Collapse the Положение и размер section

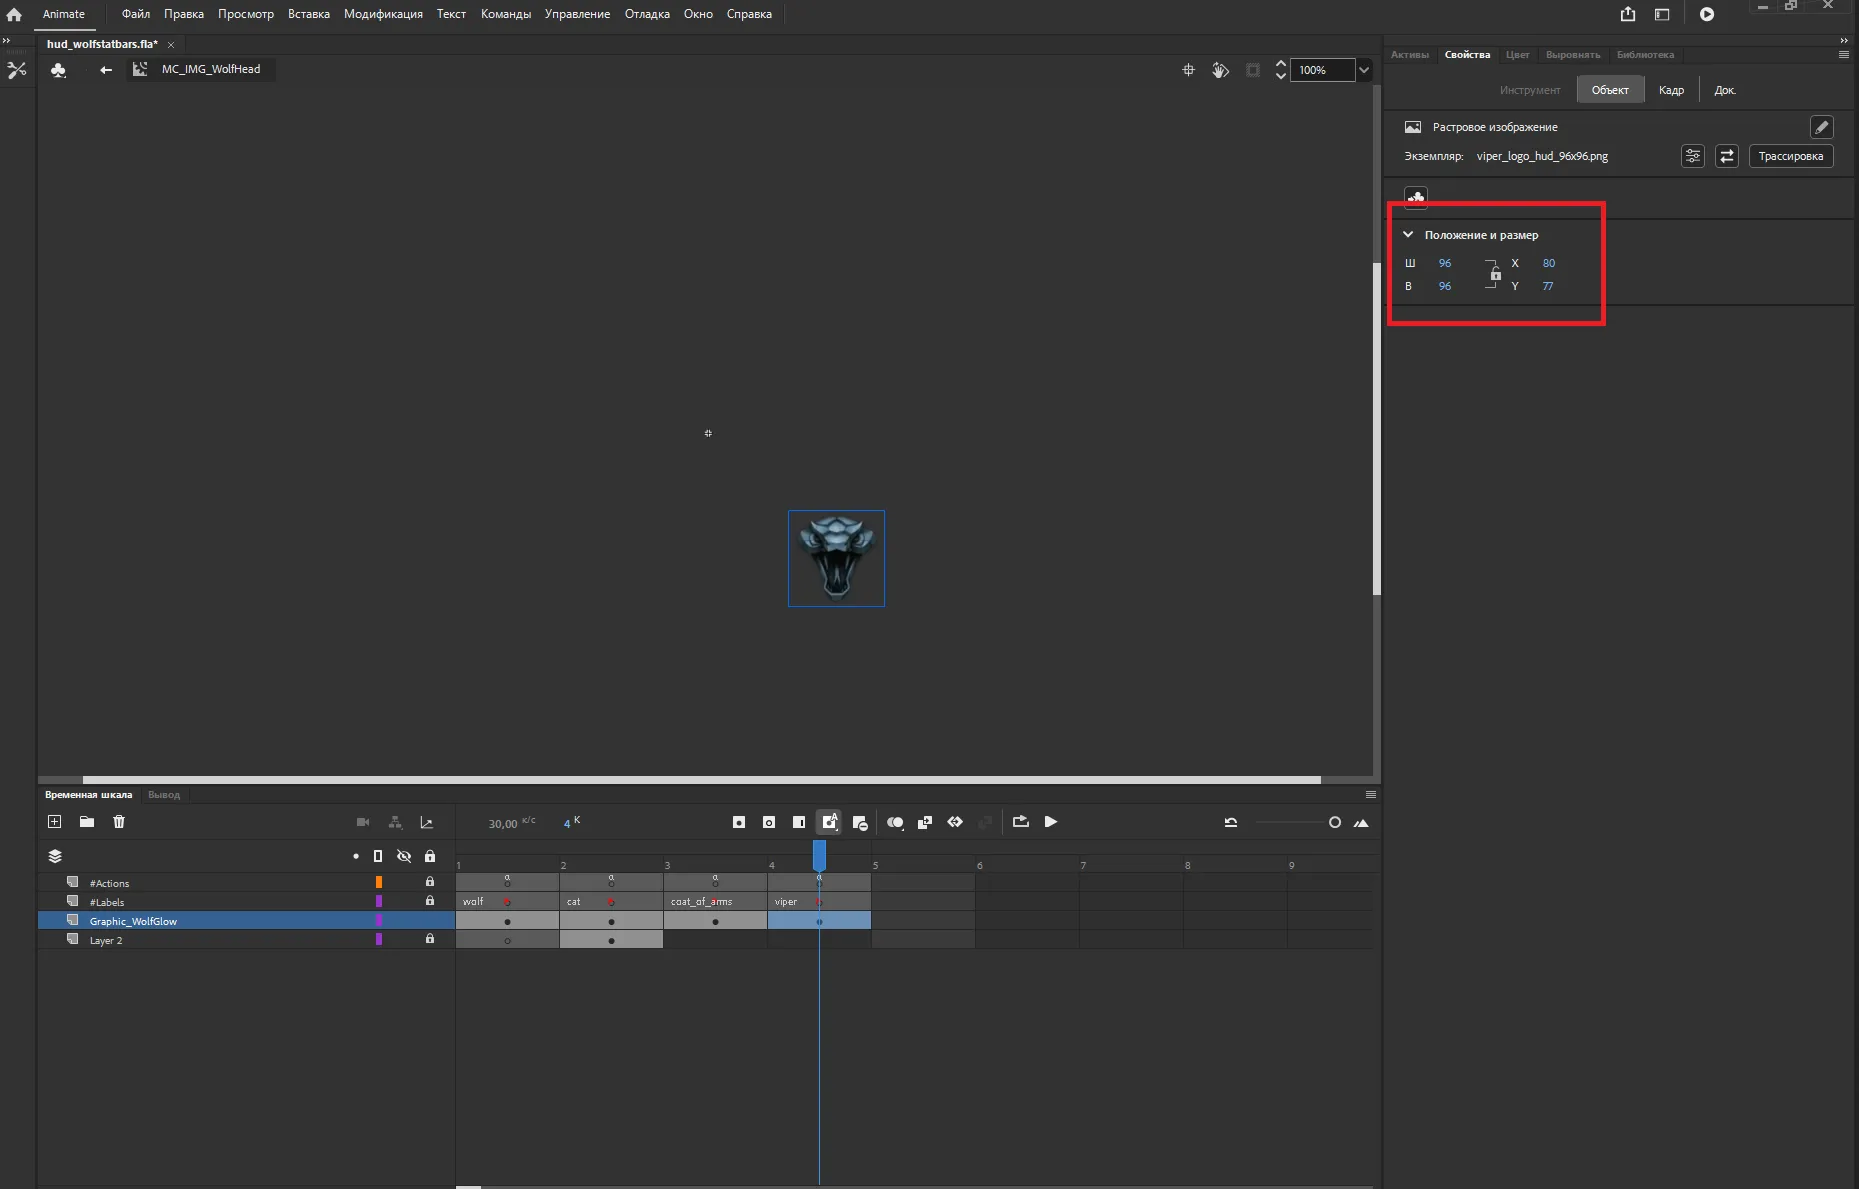pos(1408,234)
